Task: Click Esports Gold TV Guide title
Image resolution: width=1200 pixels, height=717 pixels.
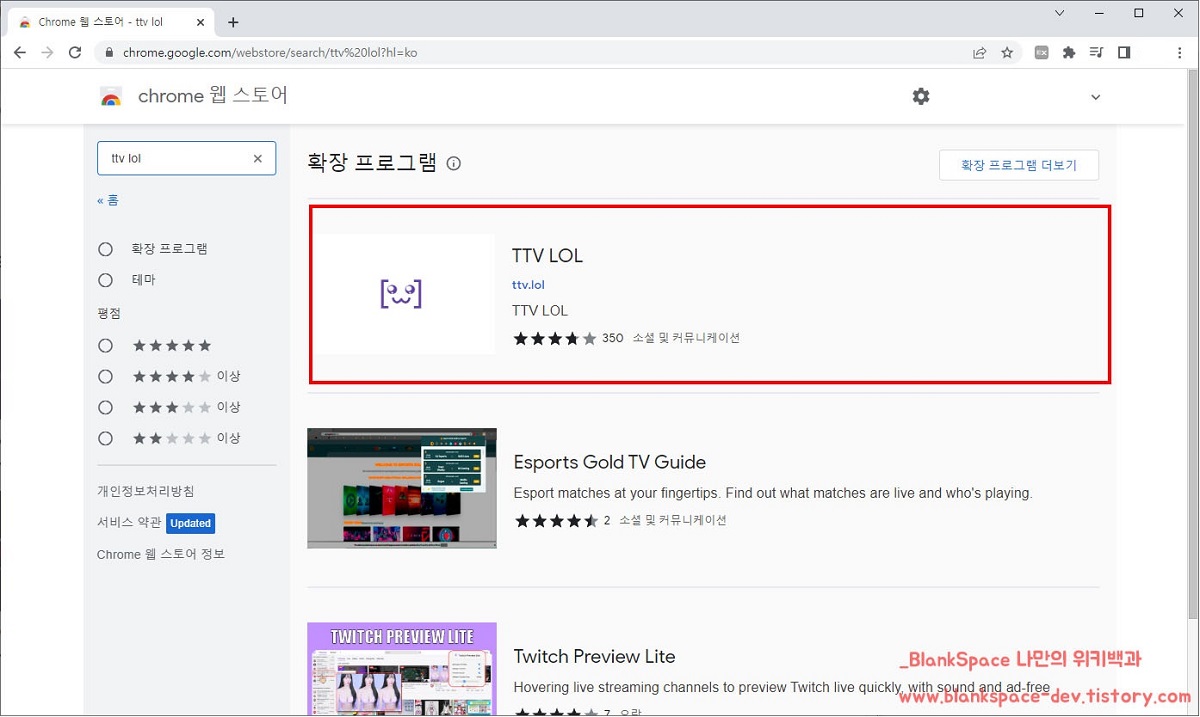Action: tap(610, 462)
